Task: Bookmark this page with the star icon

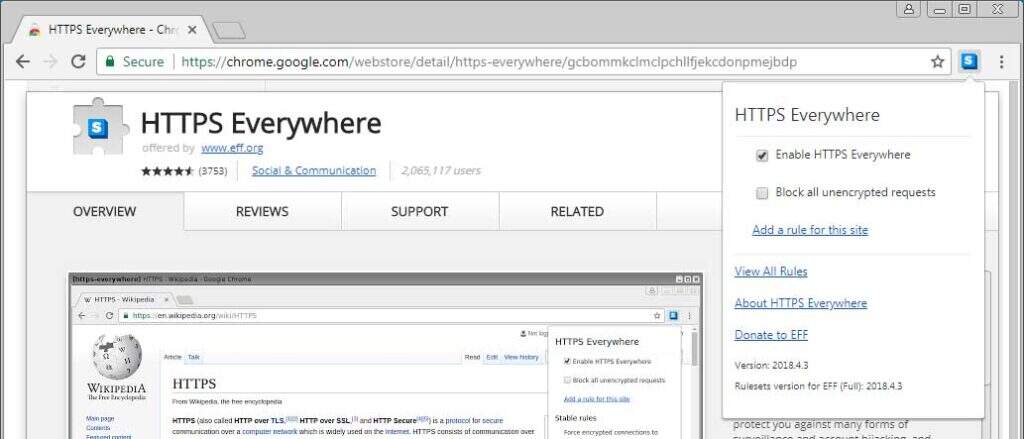Action: point(937,62)
